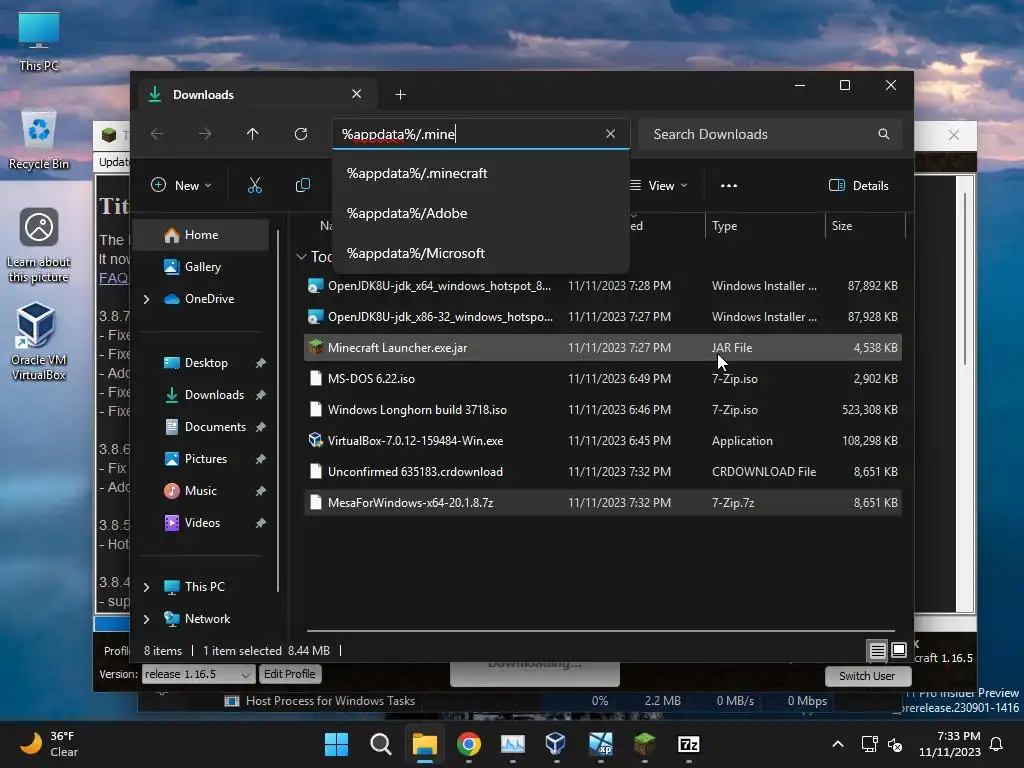Select OpenJDK8U-jdk_x86-32 installer file
Screen dimensions: 1024x768
click(x=603, y=317)
